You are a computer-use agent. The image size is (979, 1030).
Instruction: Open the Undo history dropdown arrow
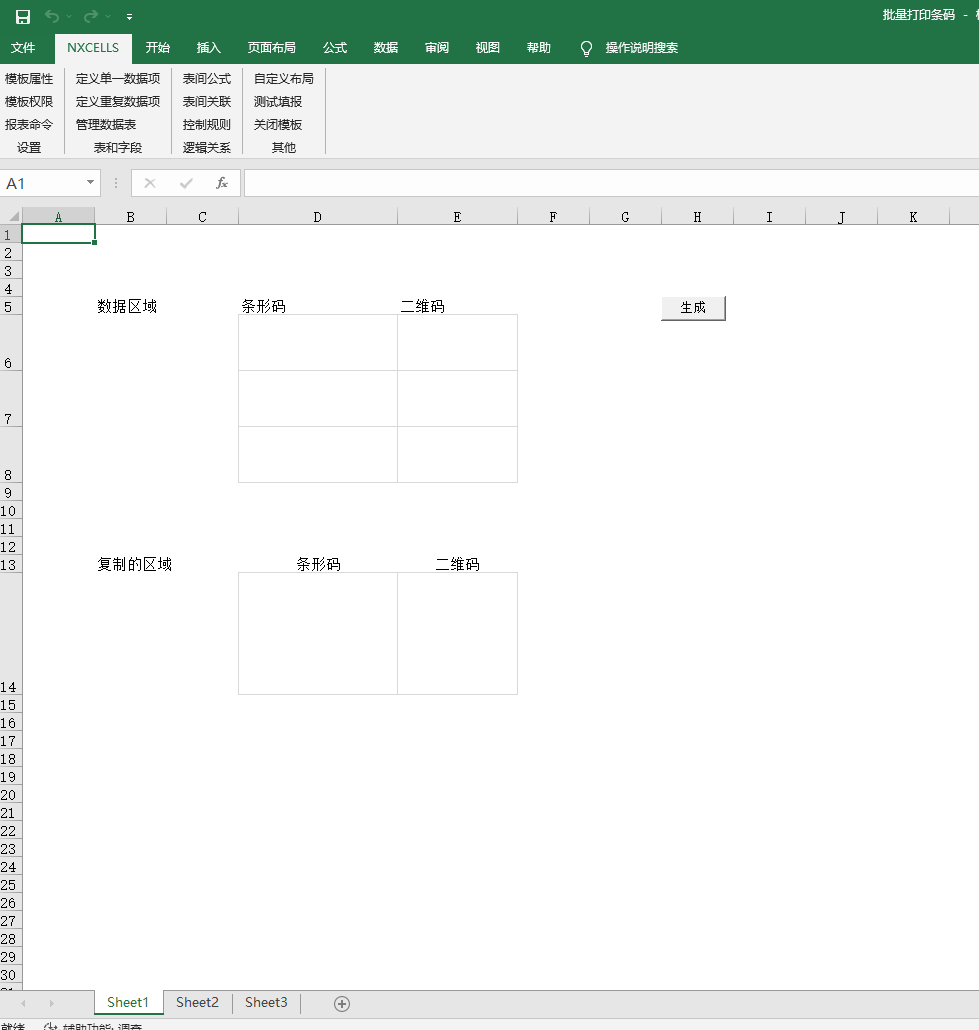click(x=69, y=17)
